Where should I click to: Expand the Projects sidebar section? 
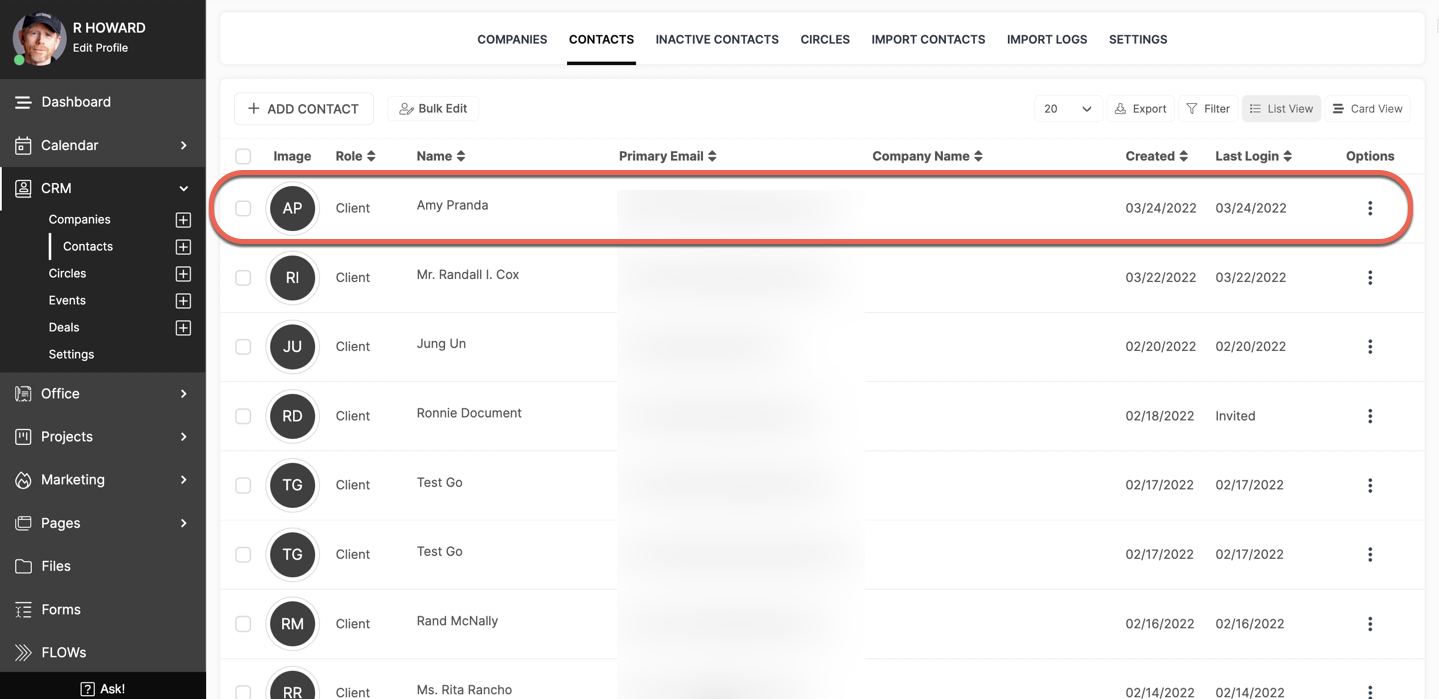click(184, 437)
